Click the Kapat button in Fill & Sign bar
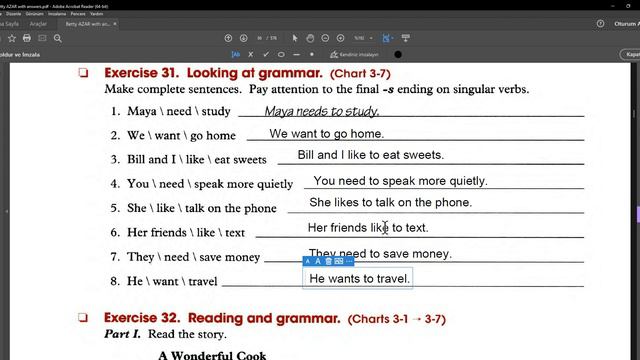Screen dimensions: 640x360 pyautogui.click(x=631, y=54)
